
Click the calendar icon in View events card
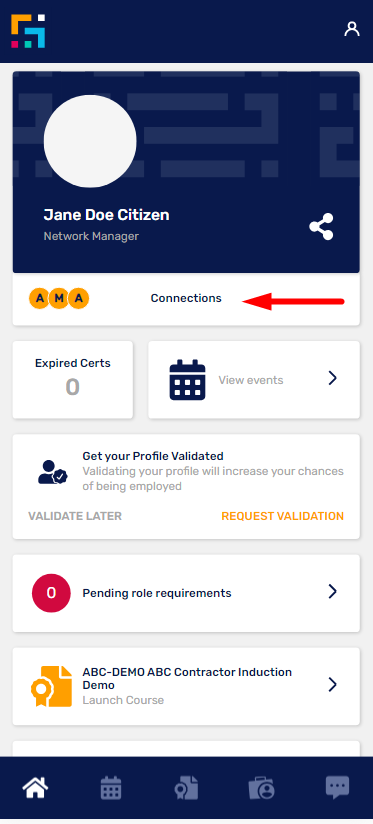pos(188,379)
